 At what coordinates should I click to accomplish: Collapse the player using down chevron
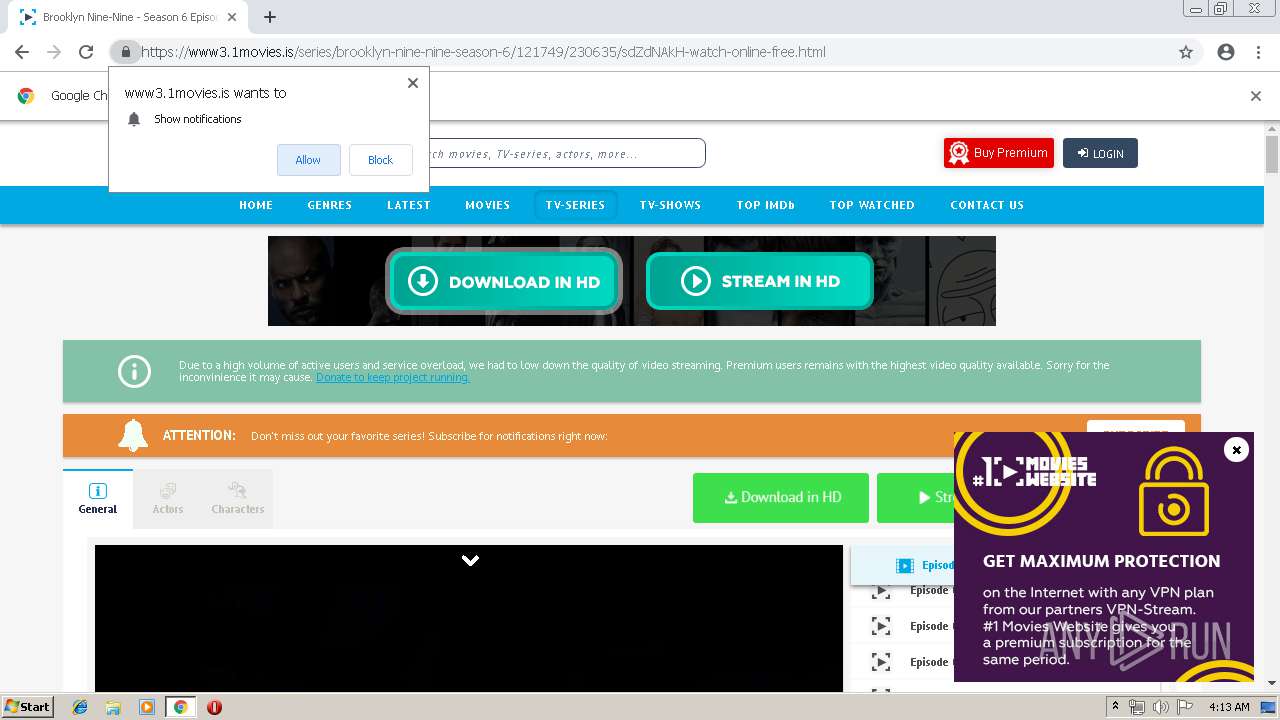(x=470, y=561)
